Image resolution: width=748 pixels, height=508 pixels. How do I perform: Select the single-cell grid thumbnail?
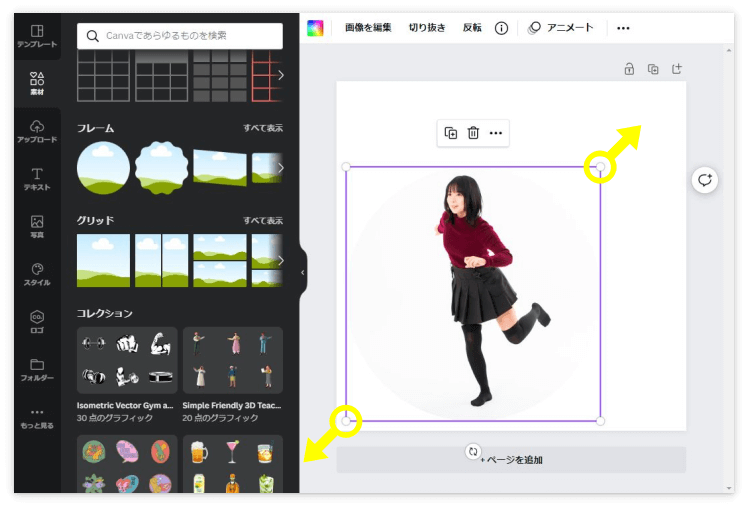(x=103, y=260)
